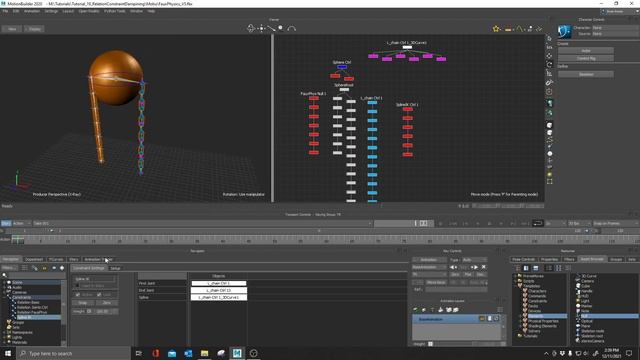Click the white dot tool in viewer toolbar
The width and height of the screenshot is (640, 360).
click(280, 28)
